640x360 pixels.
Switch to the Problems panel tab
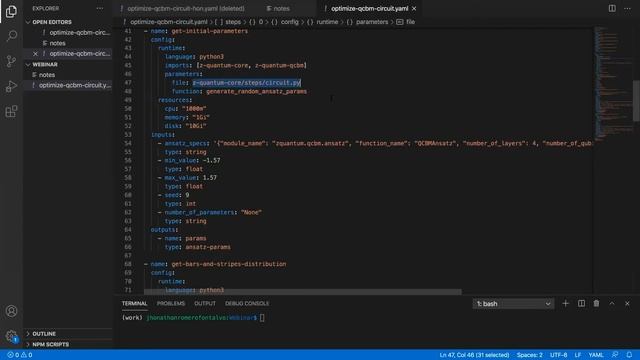171,303
